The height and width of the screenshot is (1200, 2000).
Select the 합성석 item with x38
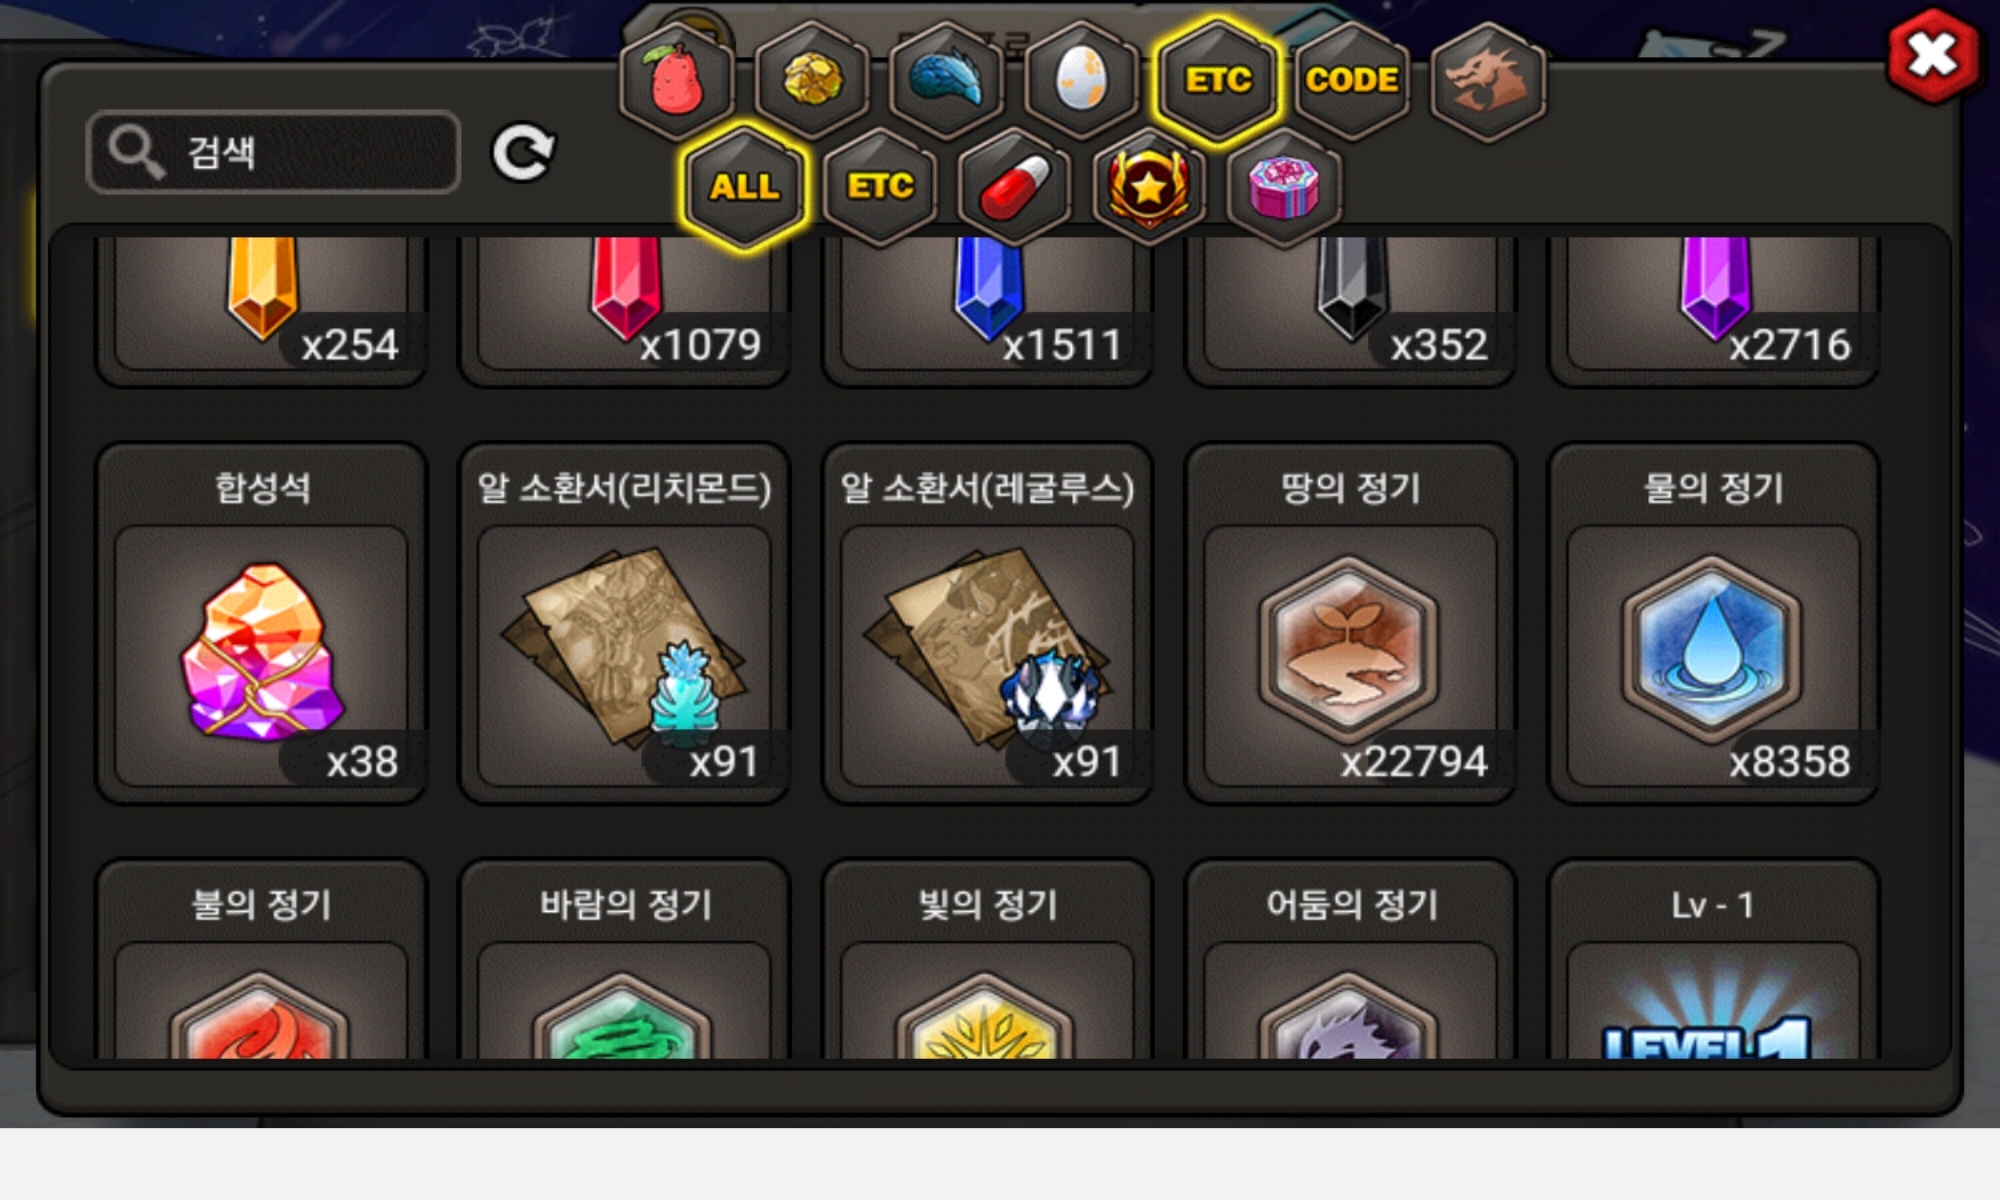[261, 624]
